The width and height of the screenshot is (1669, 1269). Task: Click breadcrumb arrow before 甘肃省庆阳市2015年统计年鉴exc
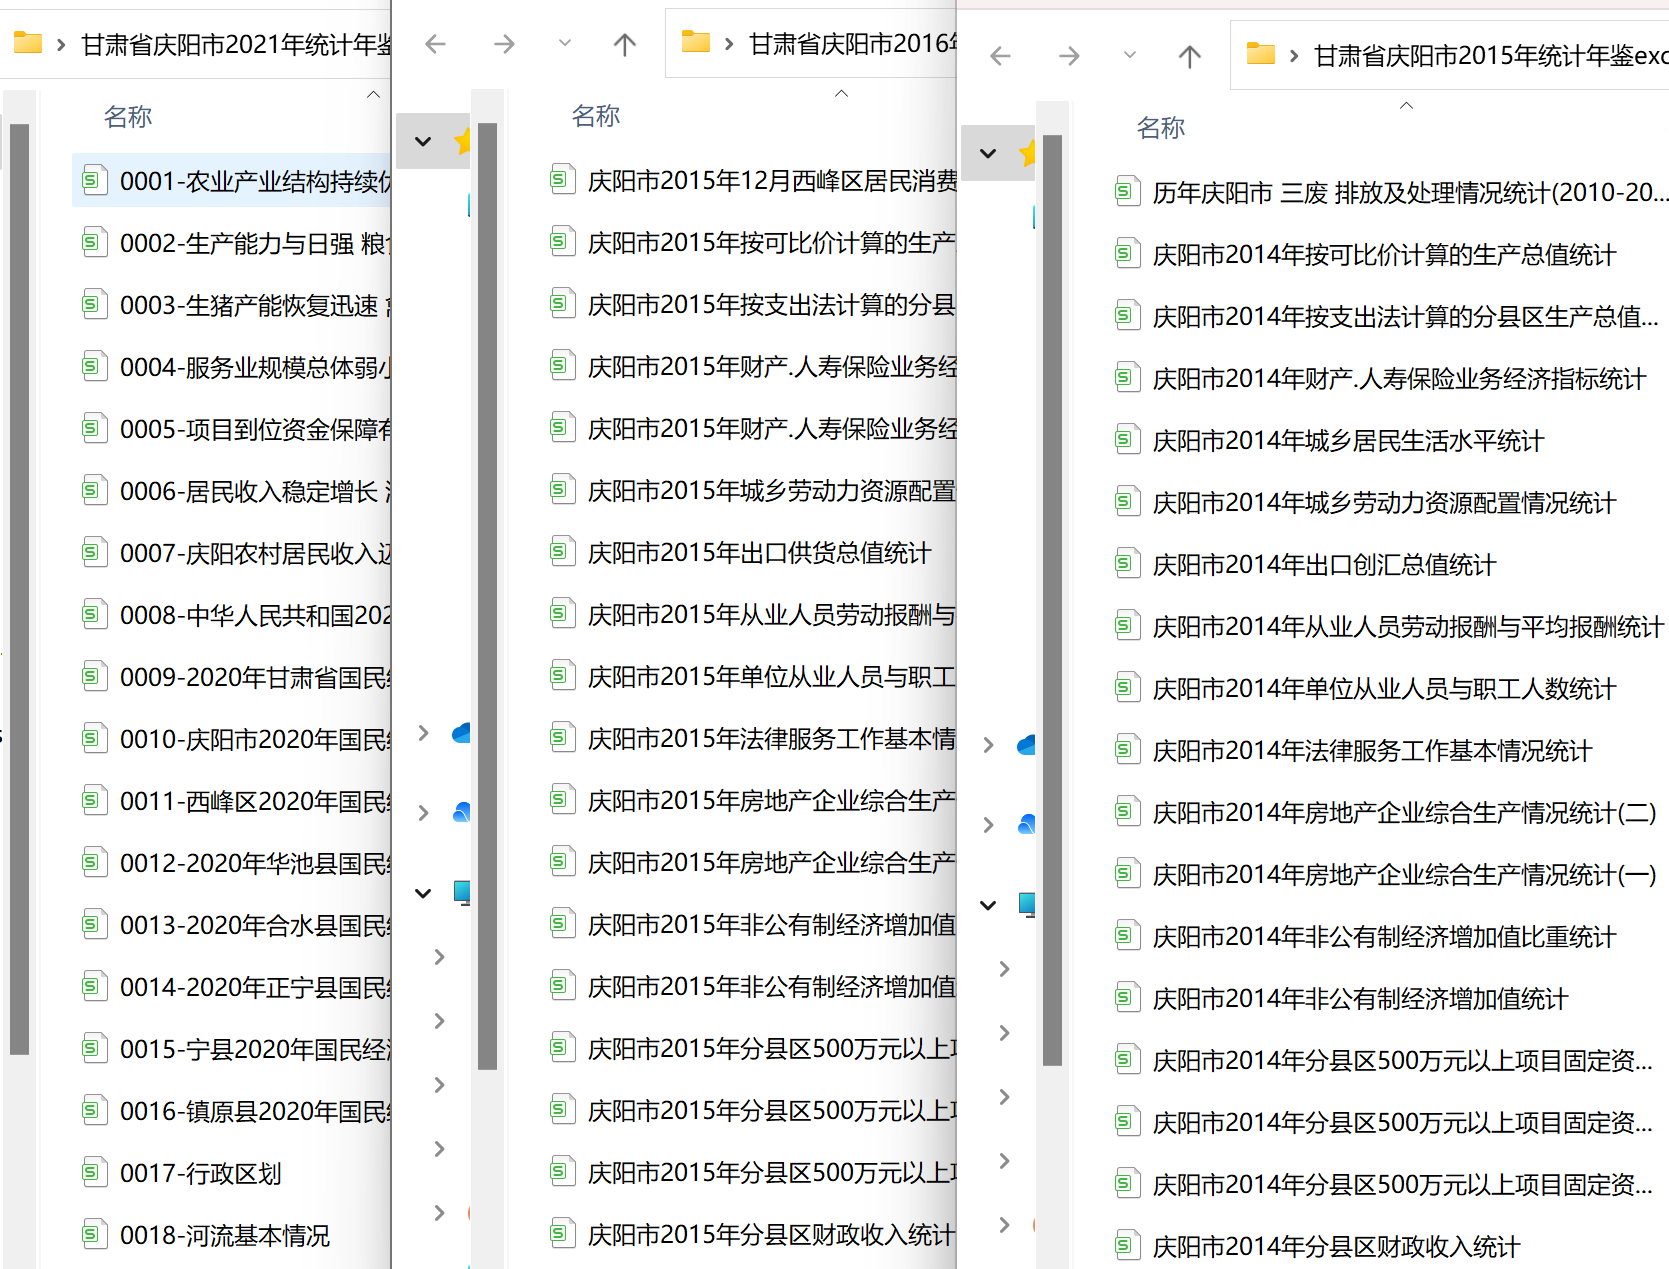point(1294,56)
